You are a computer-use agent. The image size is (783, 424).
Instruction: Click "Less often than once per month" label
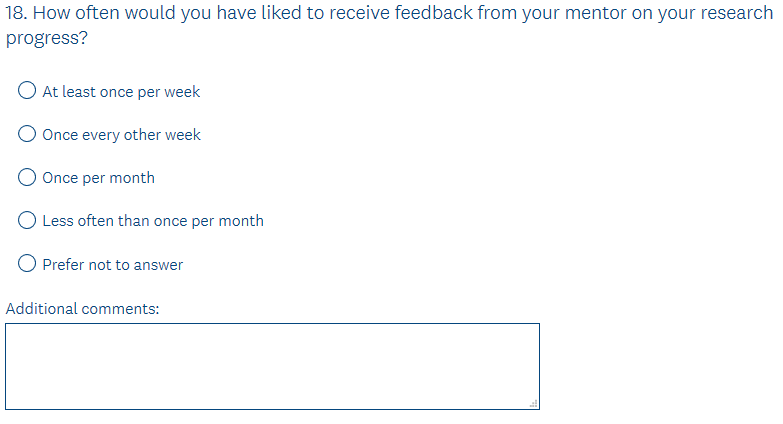point(153,221)
